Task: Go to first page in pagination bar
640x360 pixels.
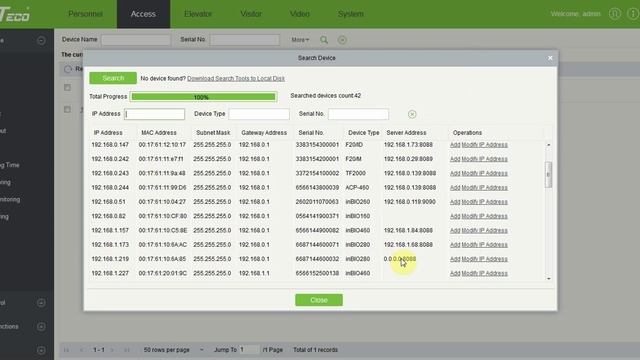Action: click(66, 350)
